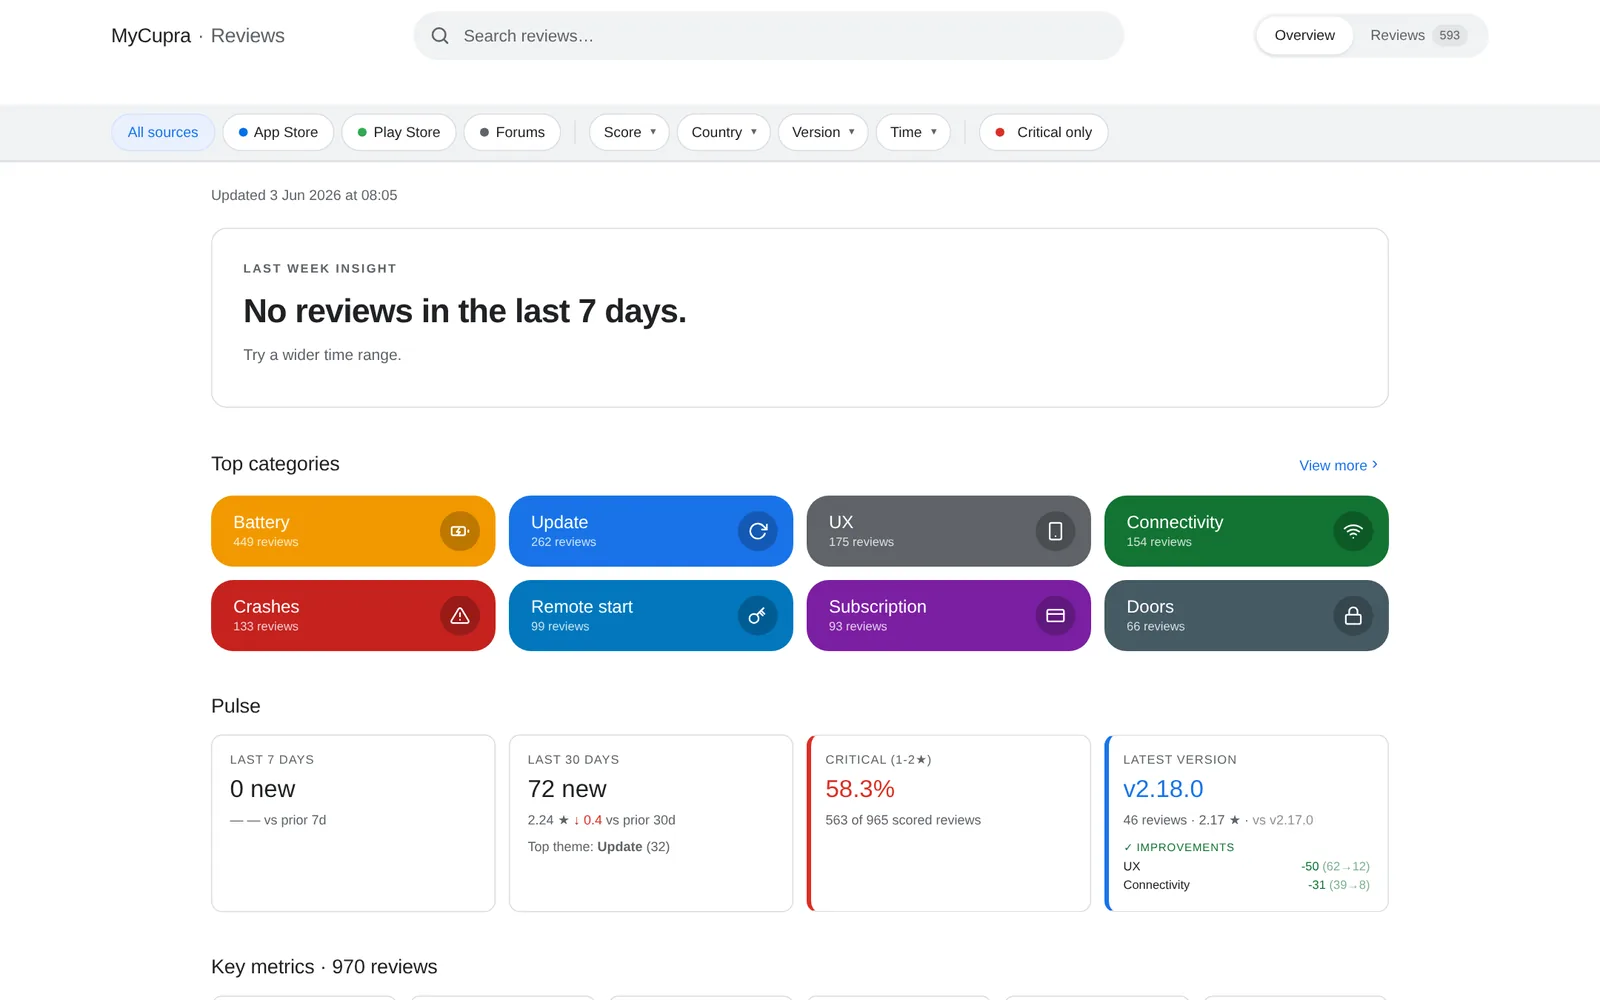Open the UX category card

pos(949,531)
